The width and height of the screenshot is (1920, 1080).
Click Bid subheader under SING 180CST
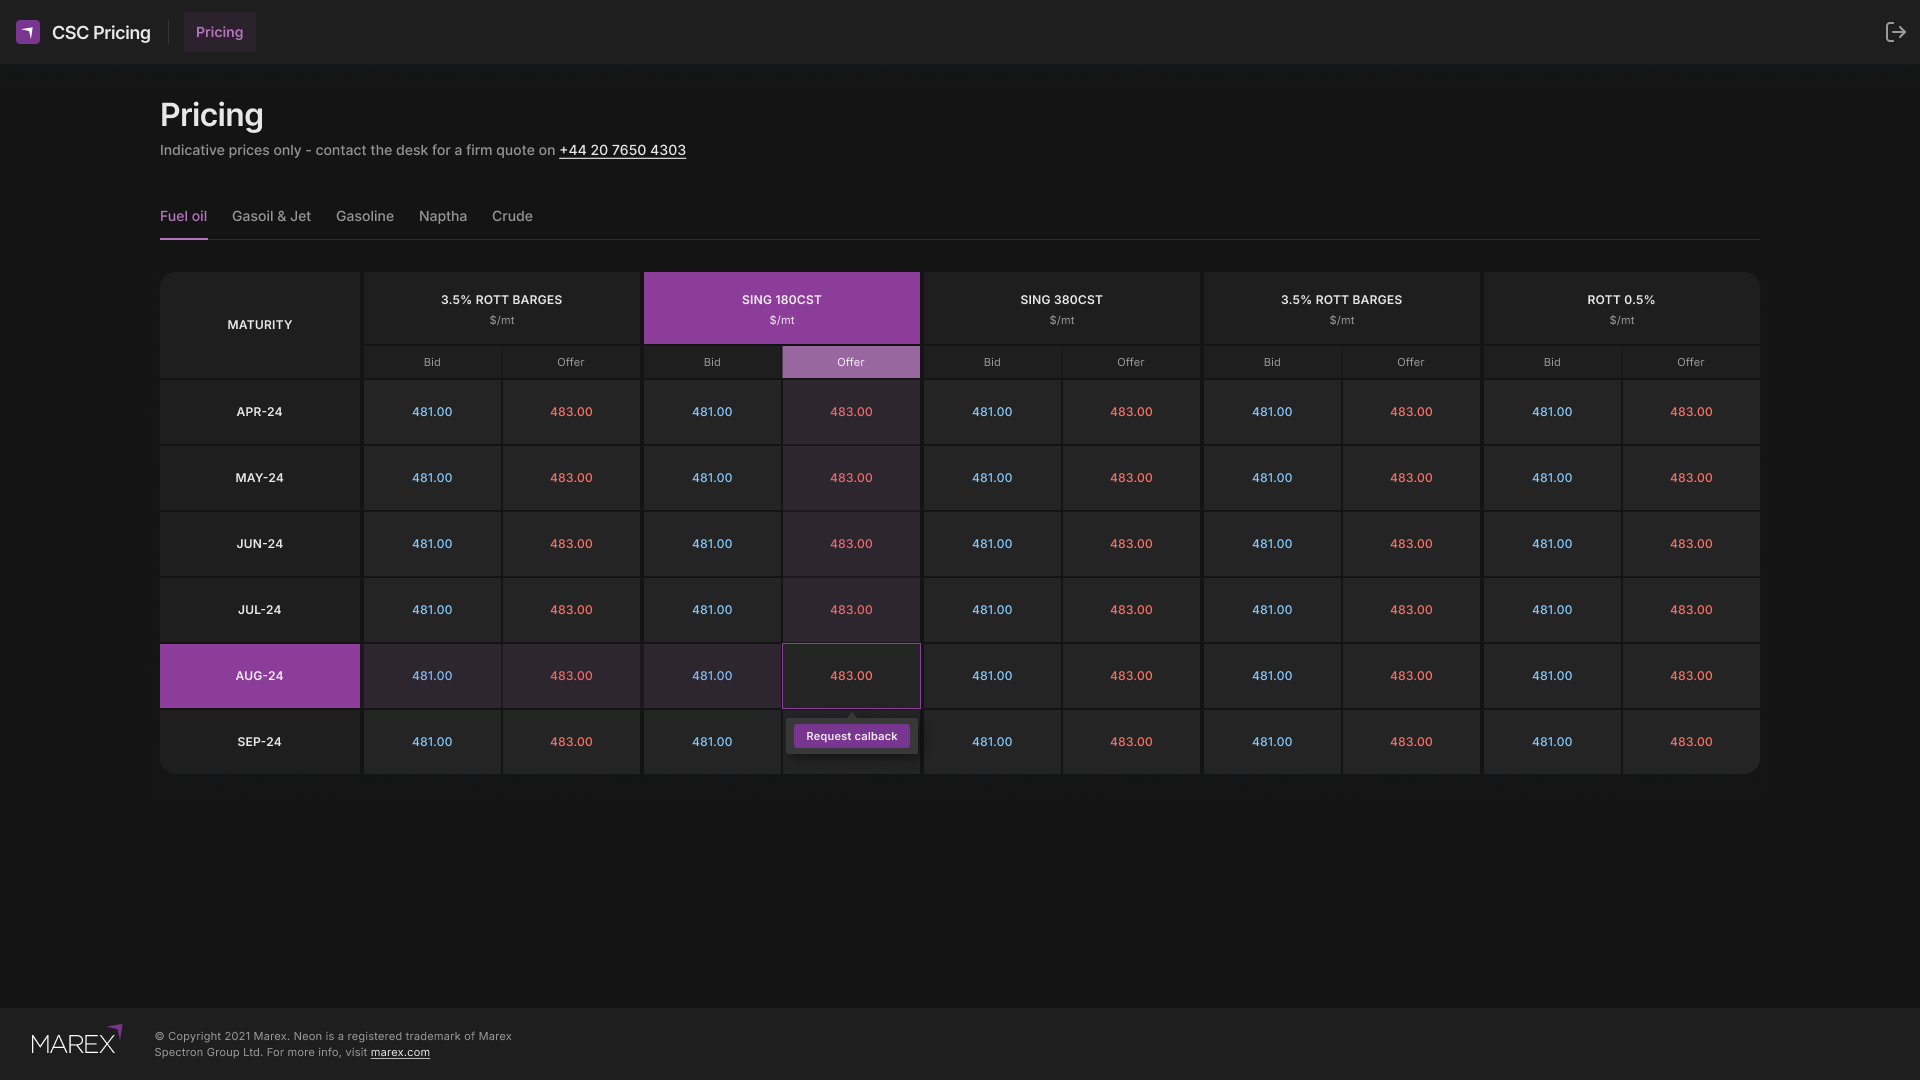[x=712, y=362]
